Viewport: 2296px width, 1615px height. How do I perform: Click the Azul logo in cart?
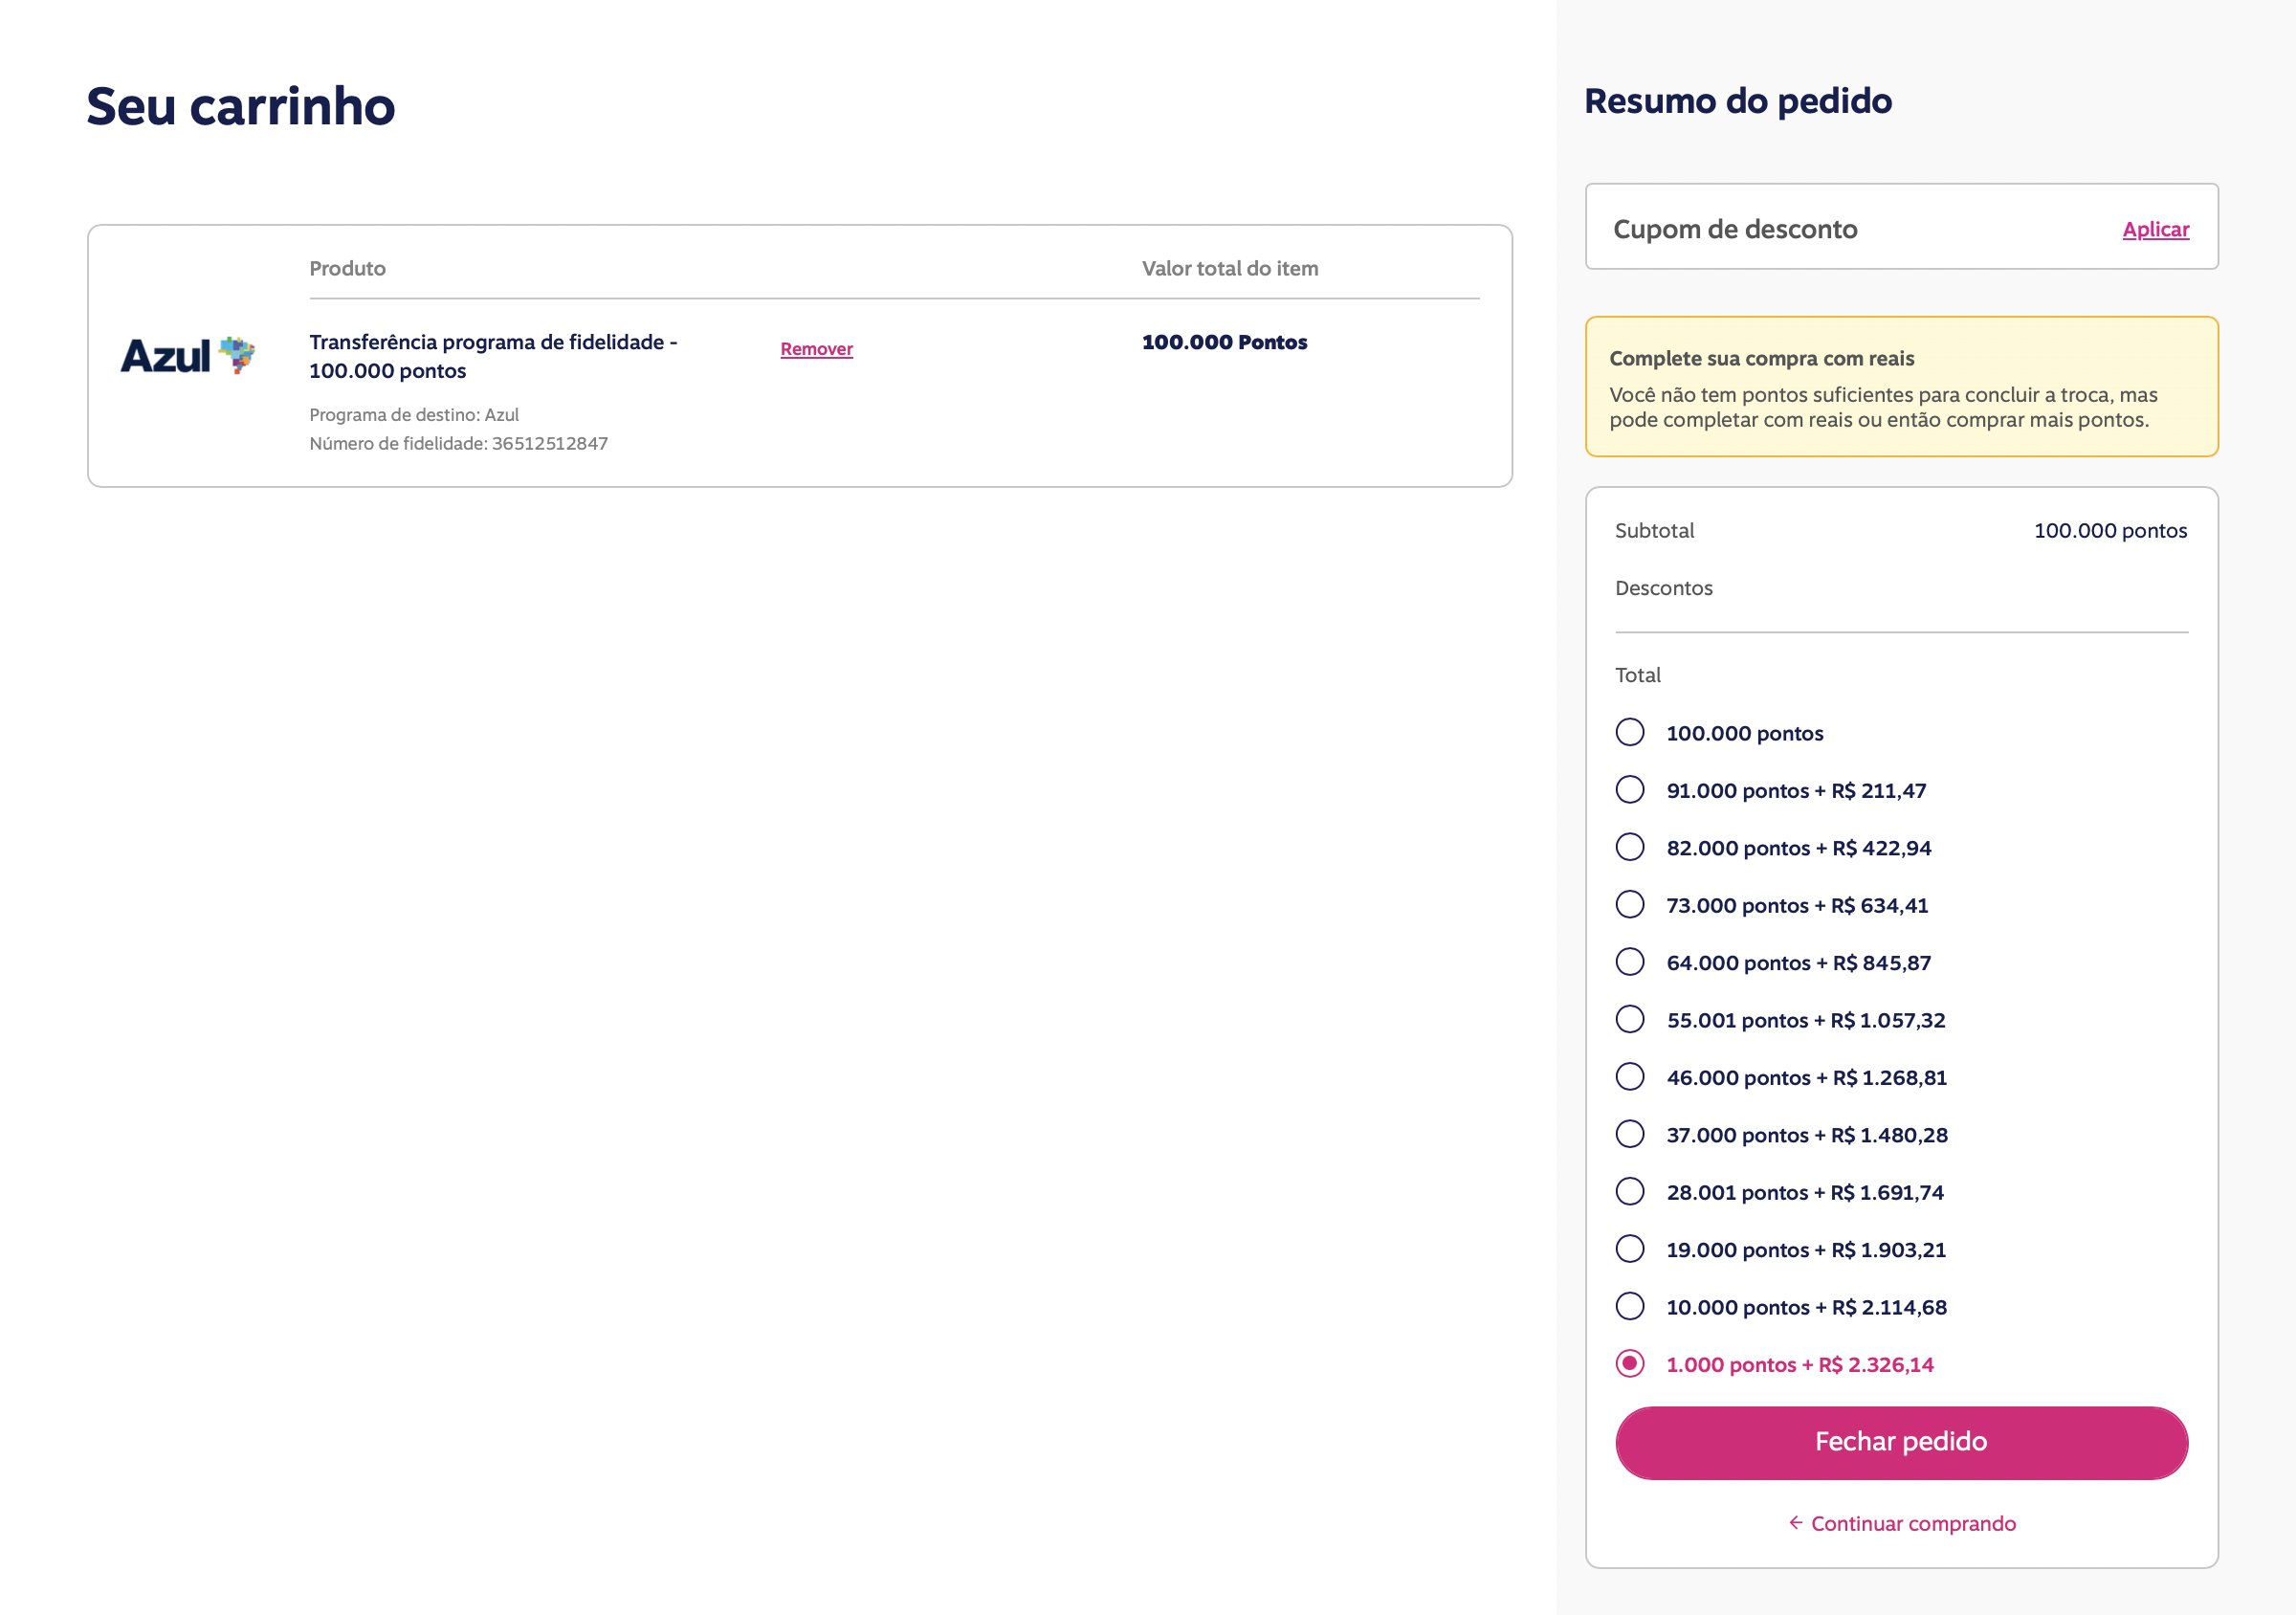click(x=188, y=355)
